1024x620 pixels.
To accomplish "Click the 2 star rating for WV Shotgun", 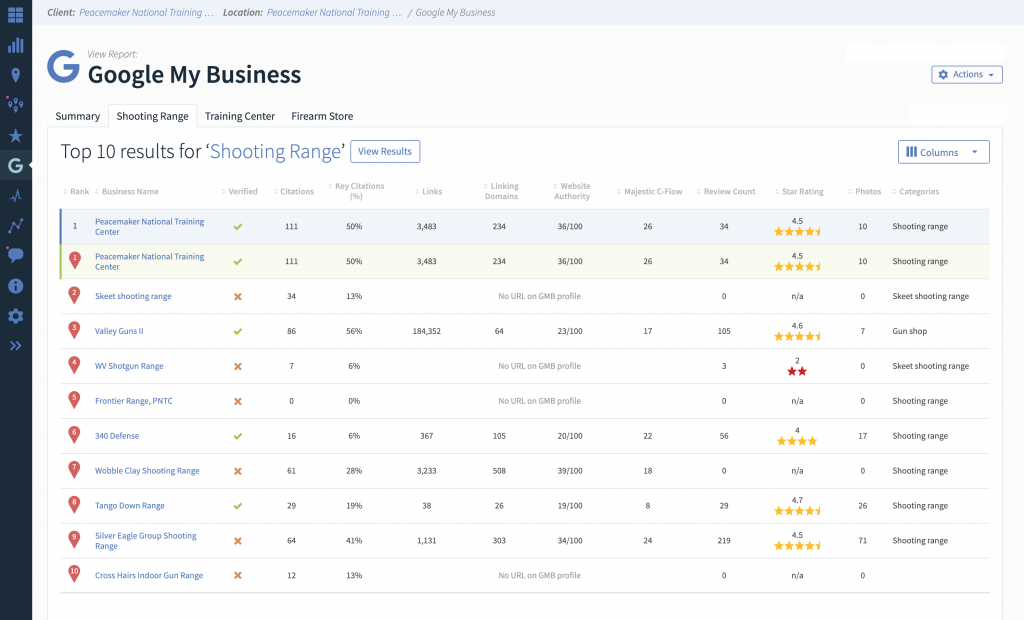I will coord(797,367).
